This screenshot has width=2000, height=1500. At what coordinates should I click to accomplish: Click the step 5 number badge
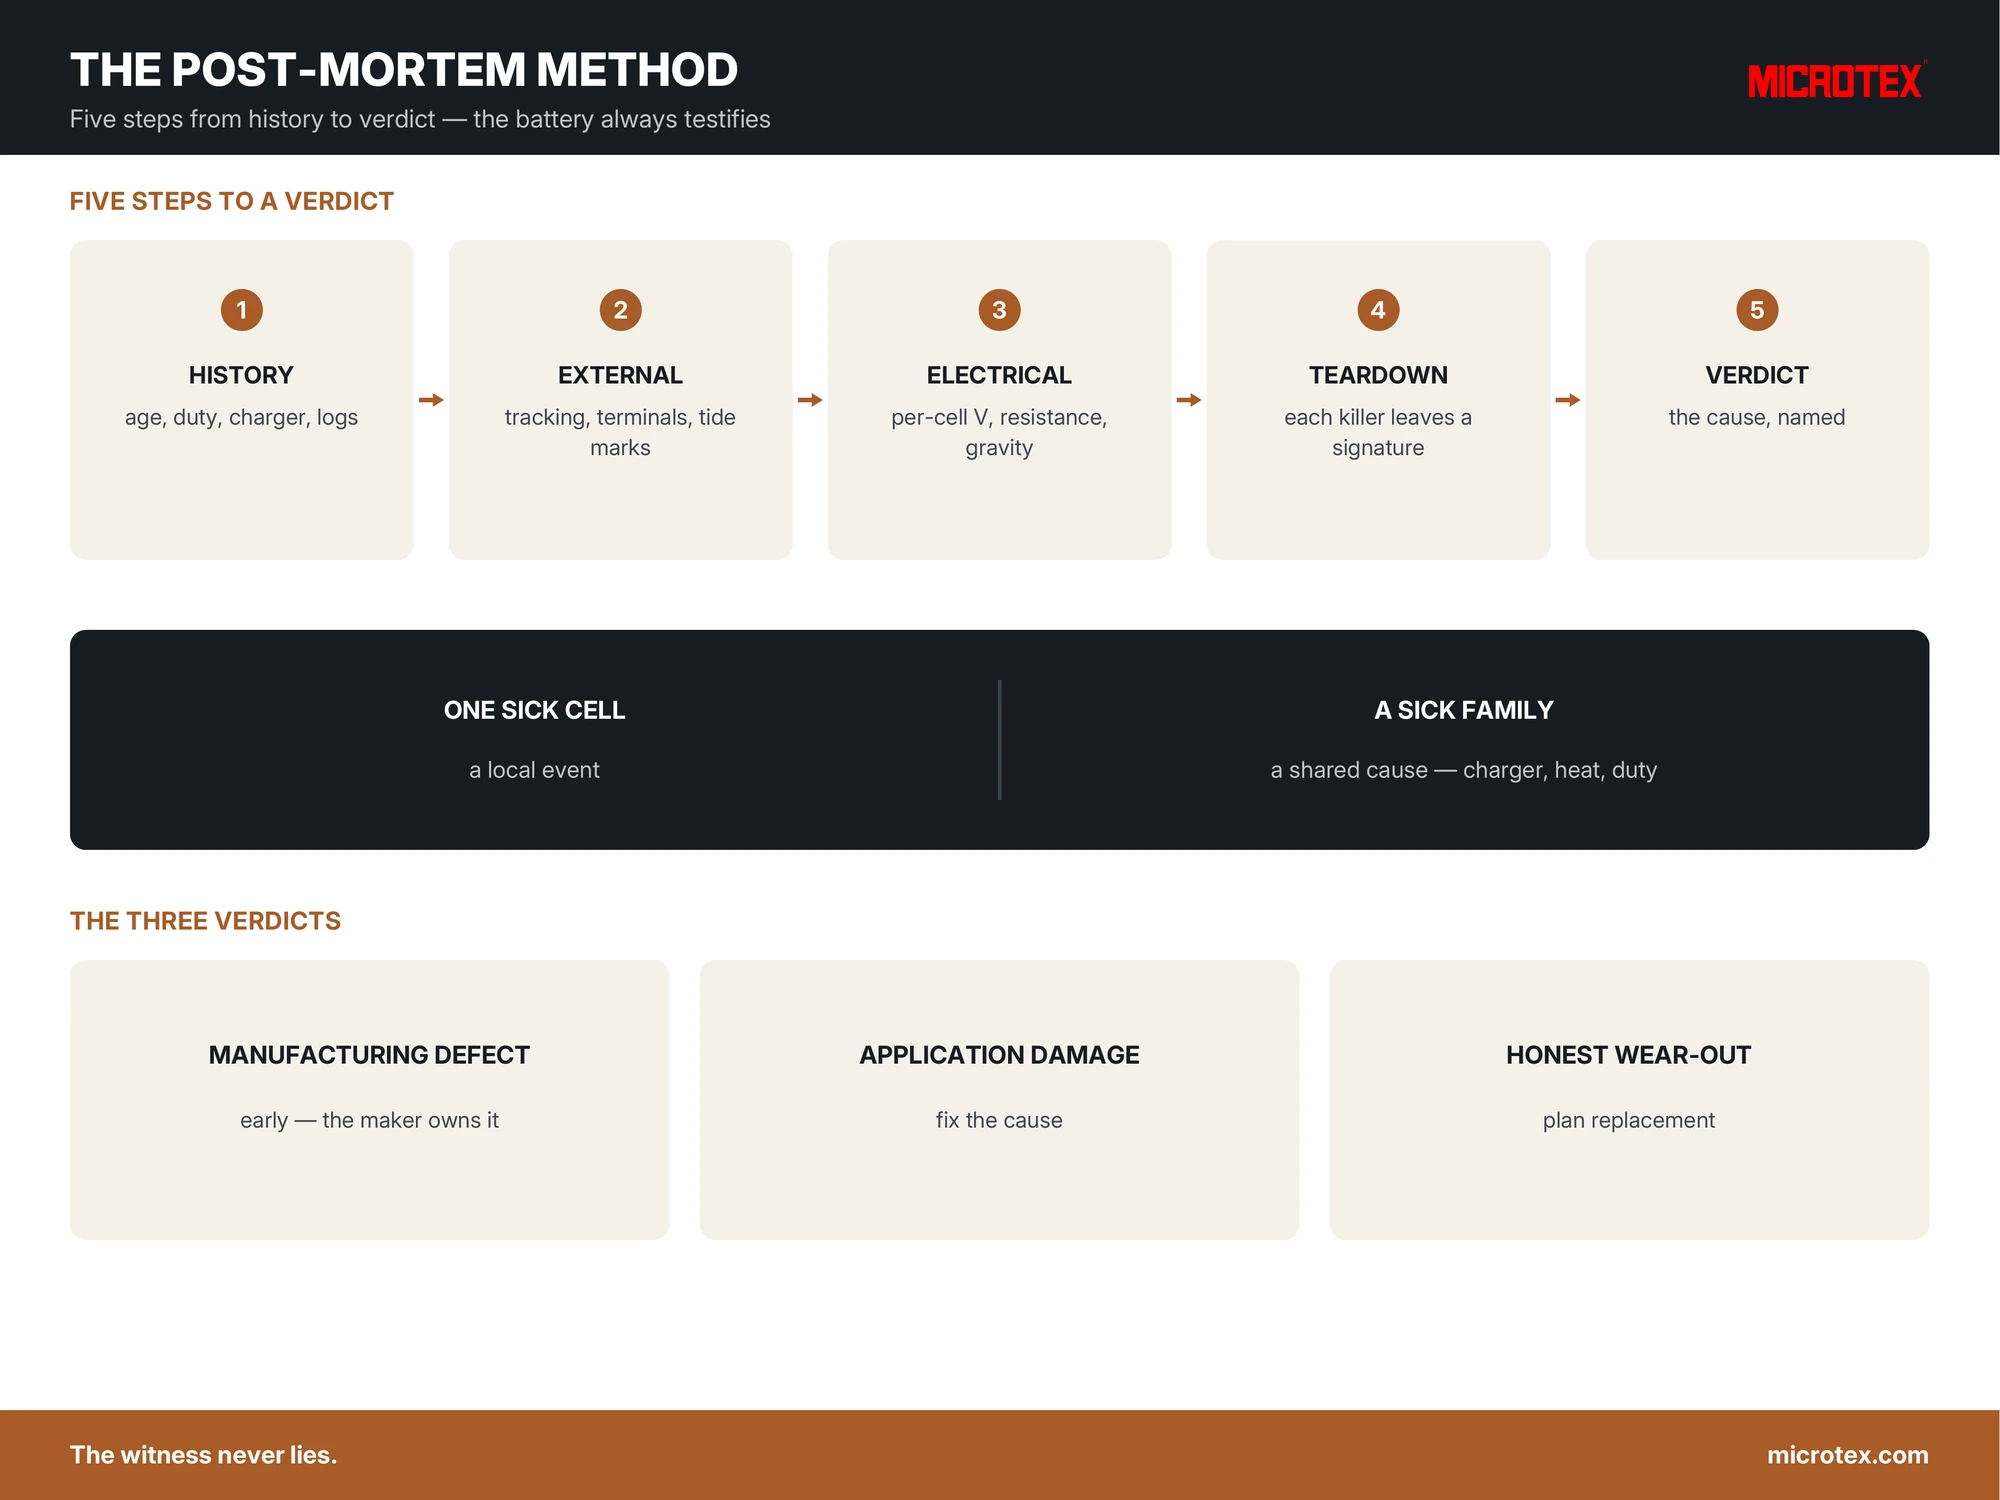pyautogui.click(x=1757, y=310)
